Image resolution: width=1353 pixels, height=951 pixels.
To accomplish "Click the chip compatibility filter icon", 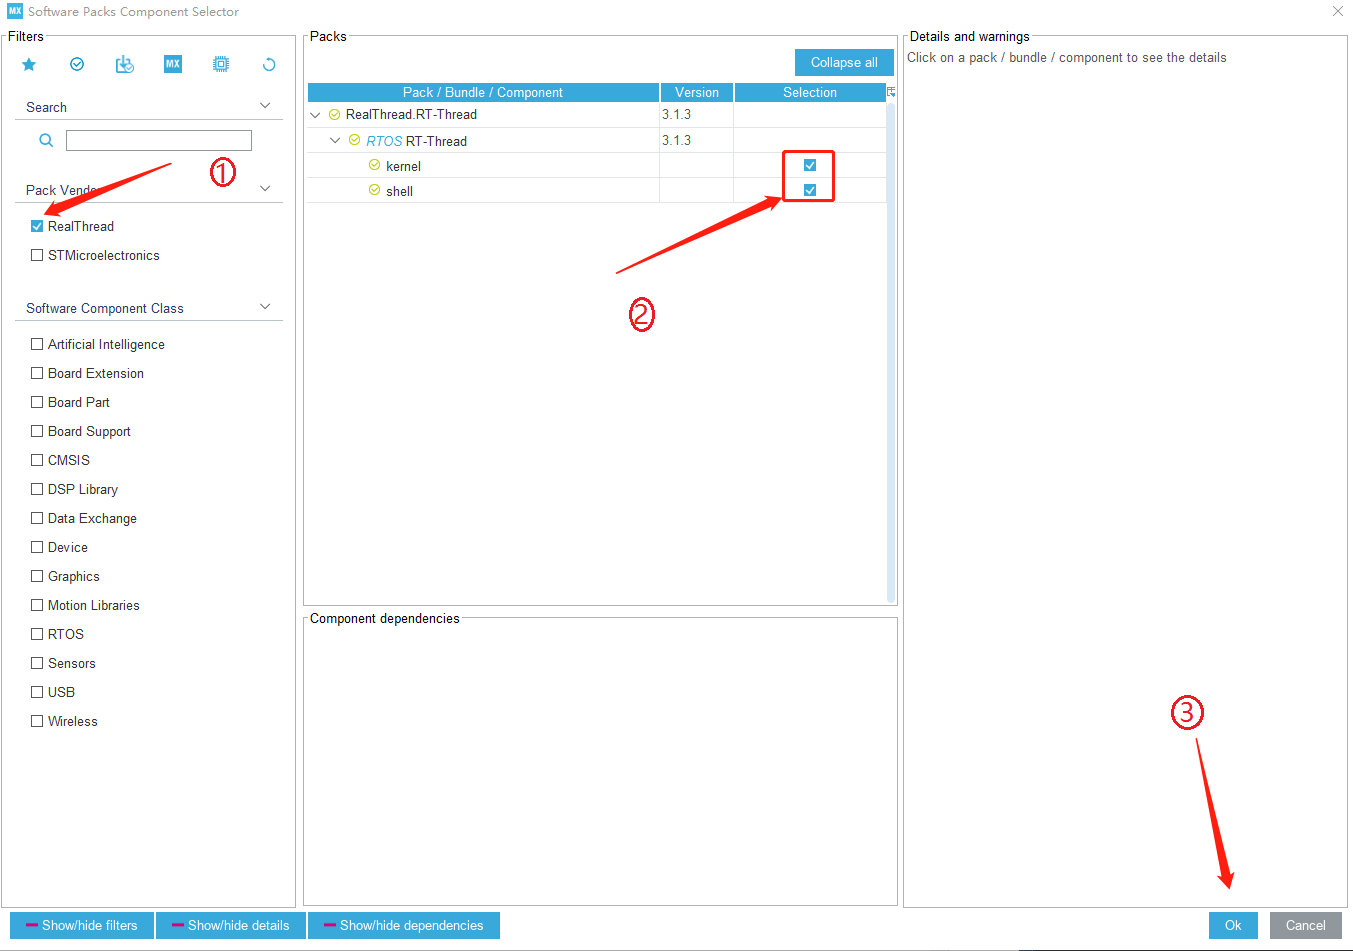I will (221, 65).
